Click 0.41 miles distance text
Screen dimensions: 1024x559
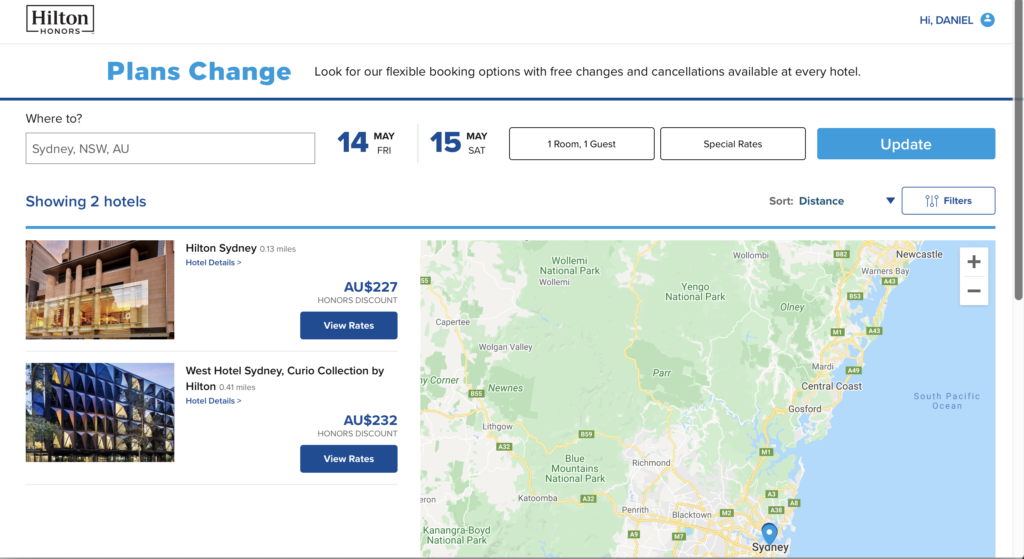[x=237, y=387]
